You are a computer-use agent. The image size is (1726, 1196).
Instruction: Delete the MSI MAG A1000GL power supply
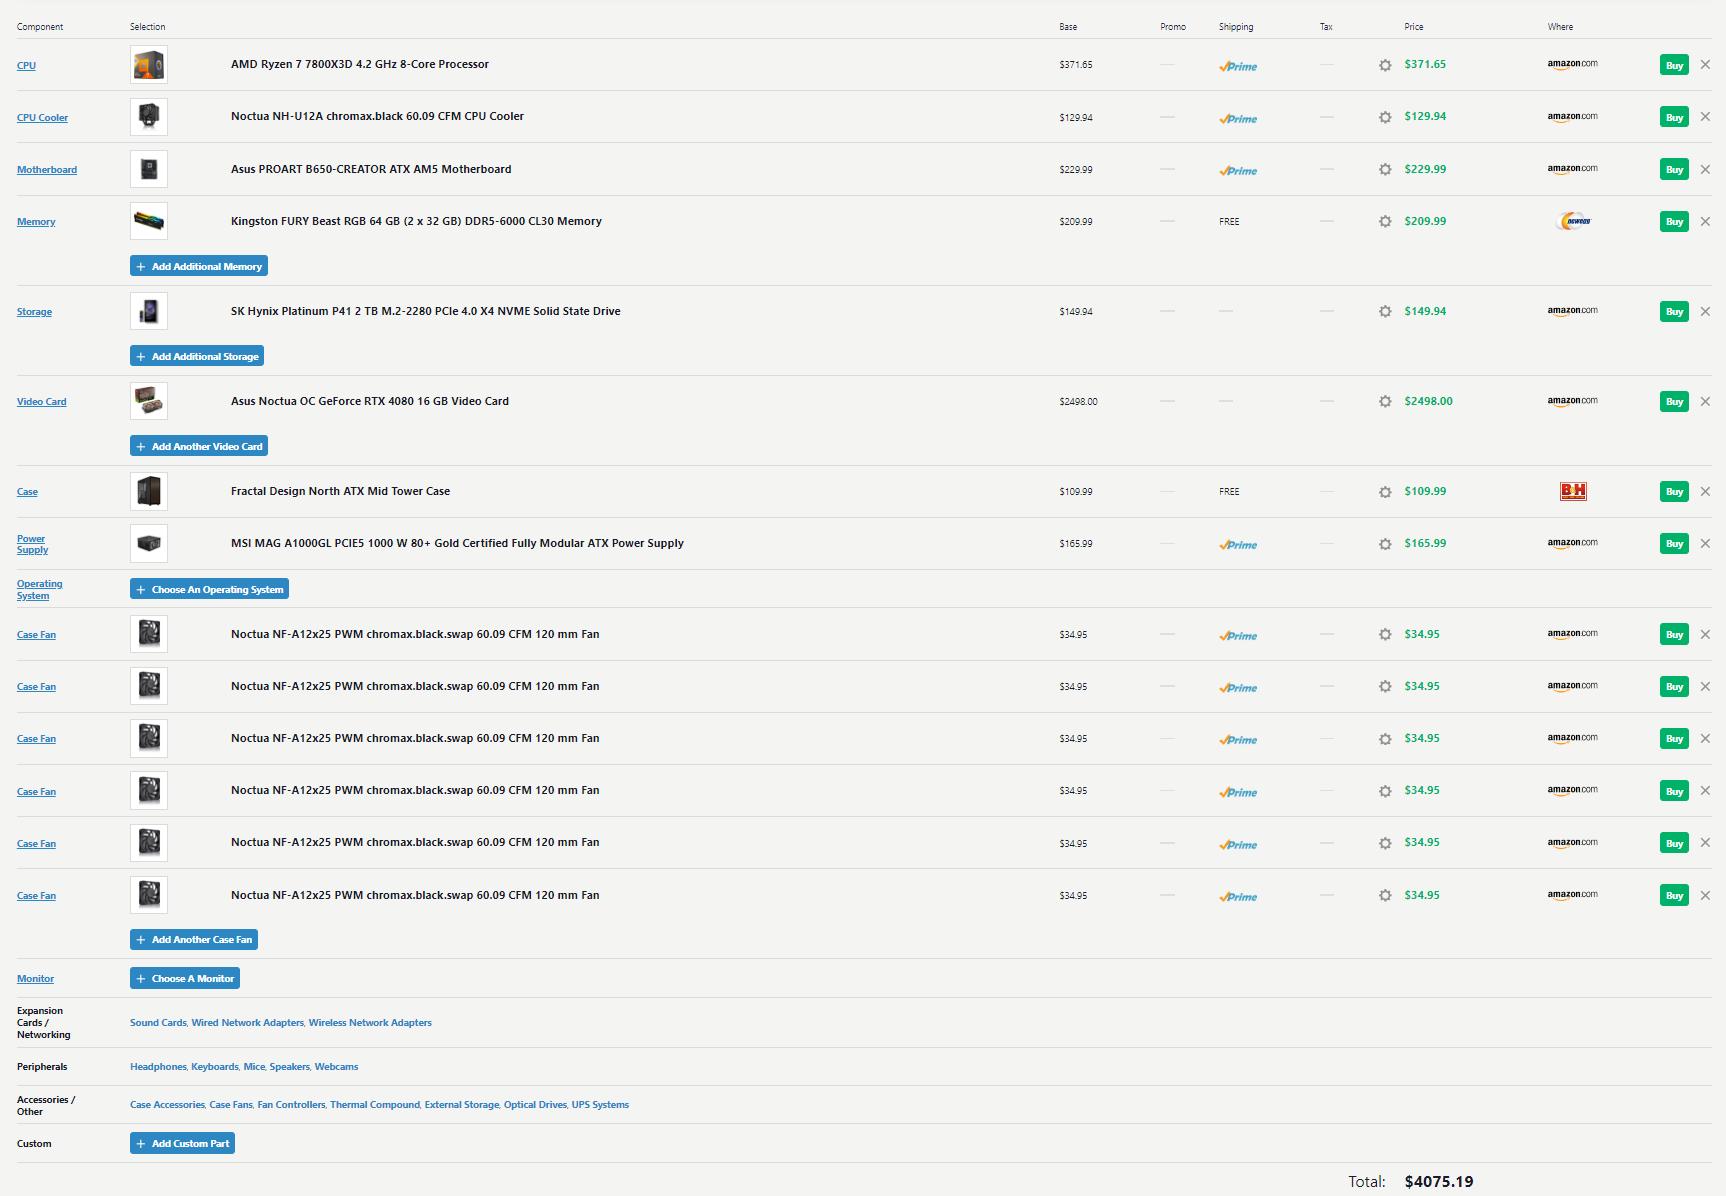[x=1705, y=543]
